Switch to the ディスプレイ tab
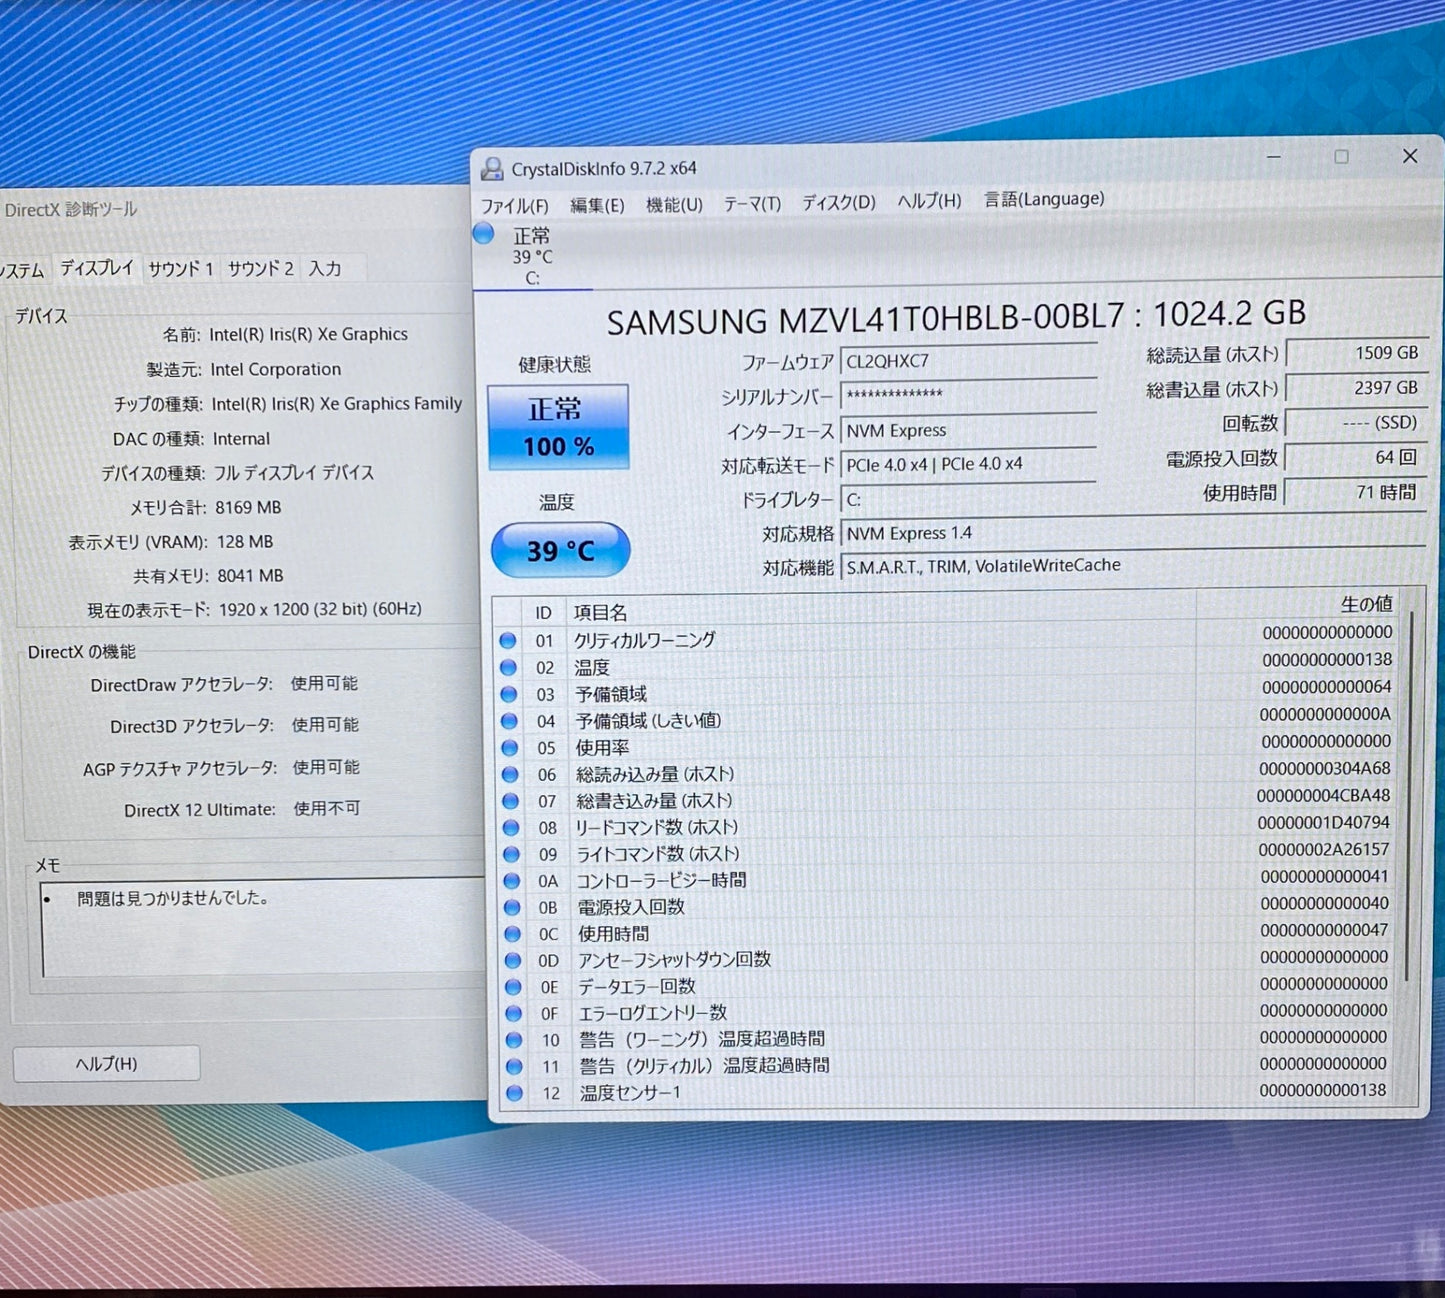The image size is (1445, 1298). pyautogui.click(x=95, y=268)
